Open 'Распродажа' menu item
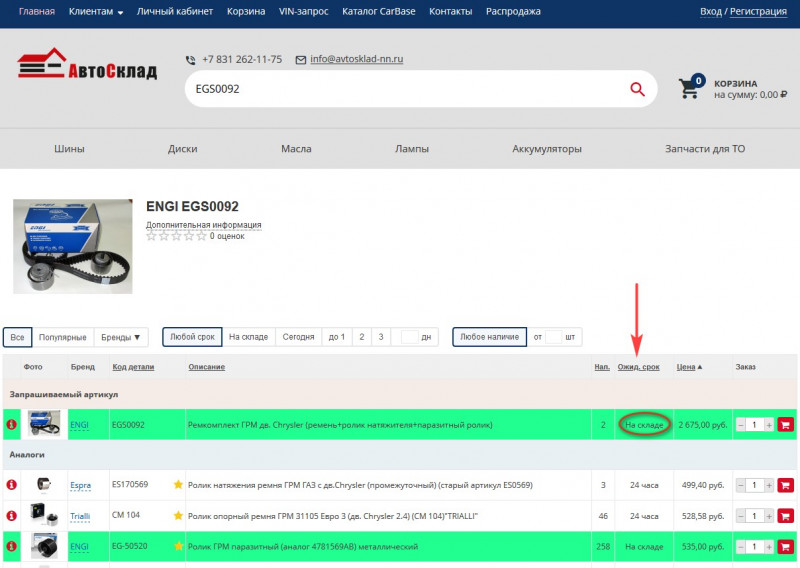Screen dimensions: 800x568 [513, 11]
